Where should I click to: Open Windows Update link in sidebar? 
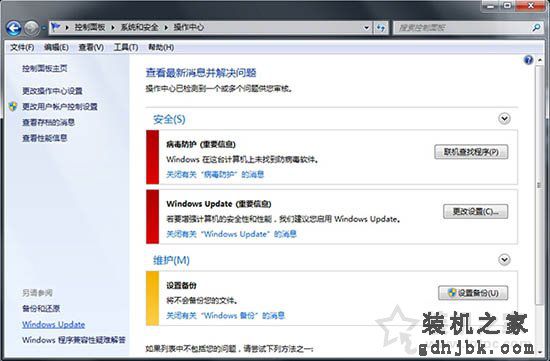pos(54,325)
